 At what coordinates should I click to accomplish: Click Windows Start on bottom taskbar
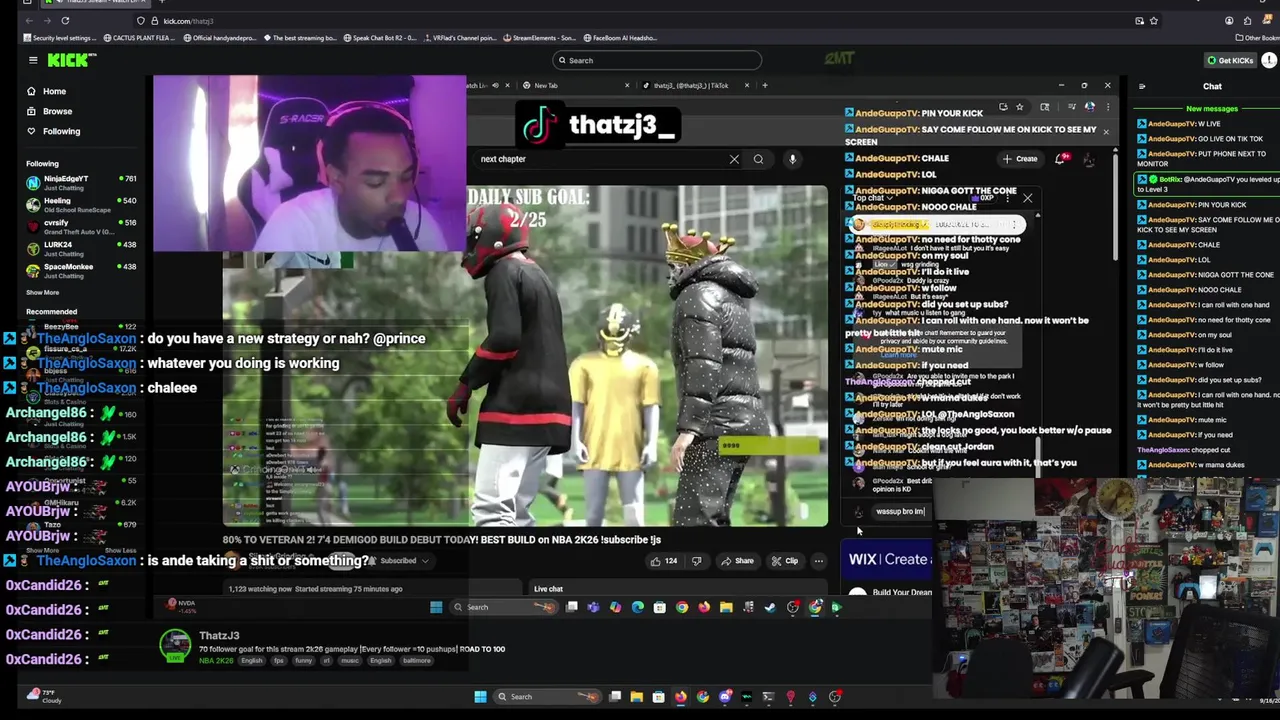[x=480, y=697]
